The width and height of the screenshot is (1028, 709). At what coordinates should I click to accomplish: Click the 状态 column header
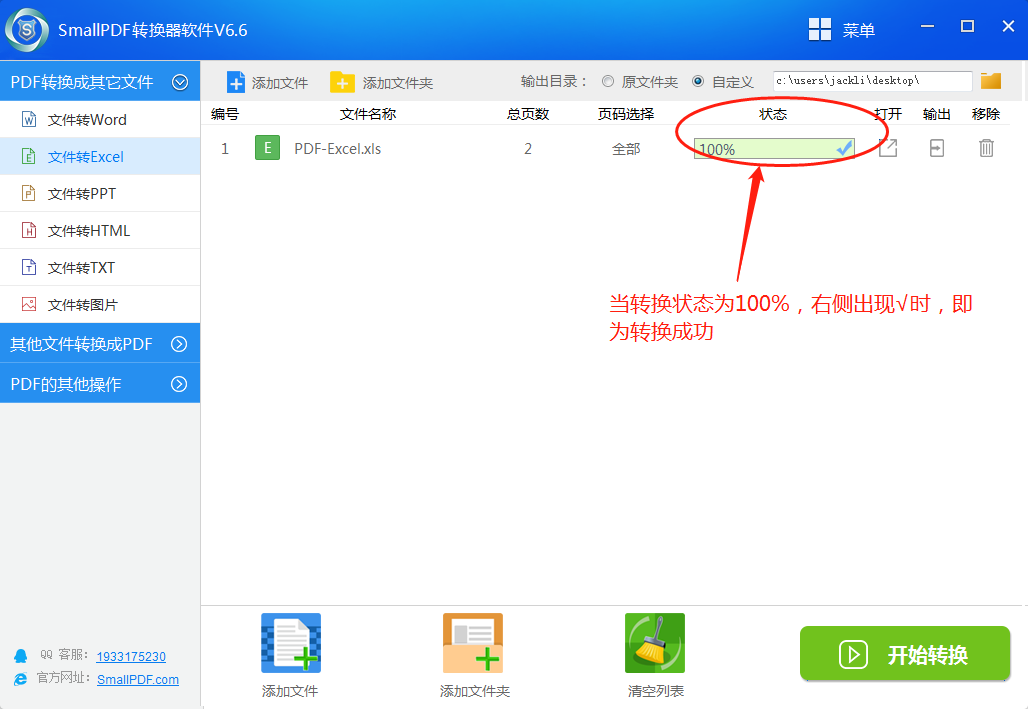click(773, 114)
